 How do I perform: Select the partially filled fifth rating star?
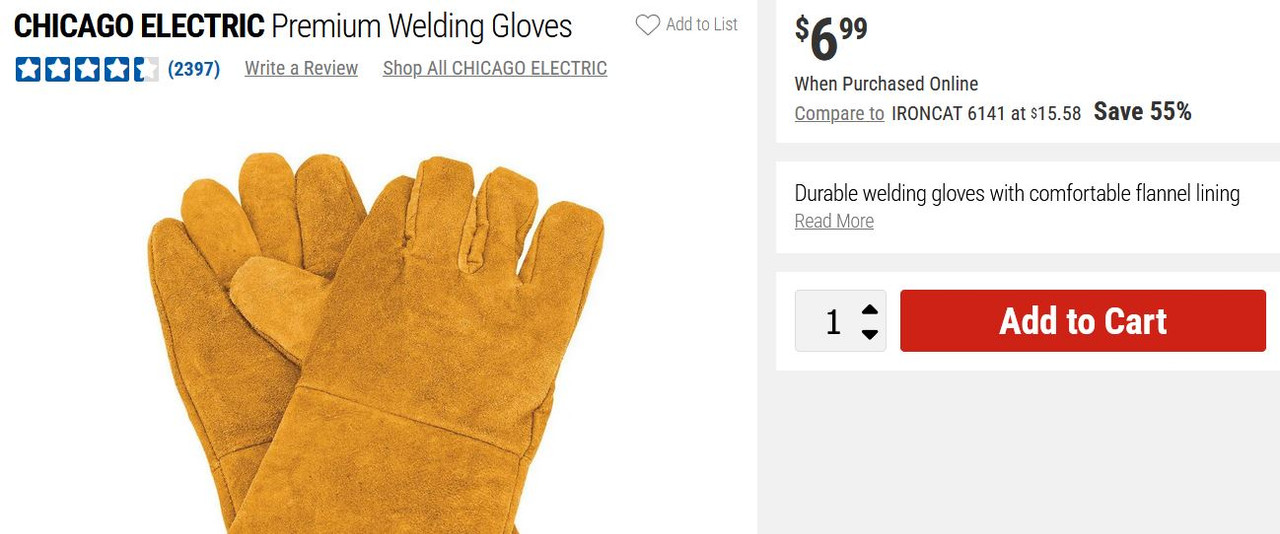coord(146,69)
